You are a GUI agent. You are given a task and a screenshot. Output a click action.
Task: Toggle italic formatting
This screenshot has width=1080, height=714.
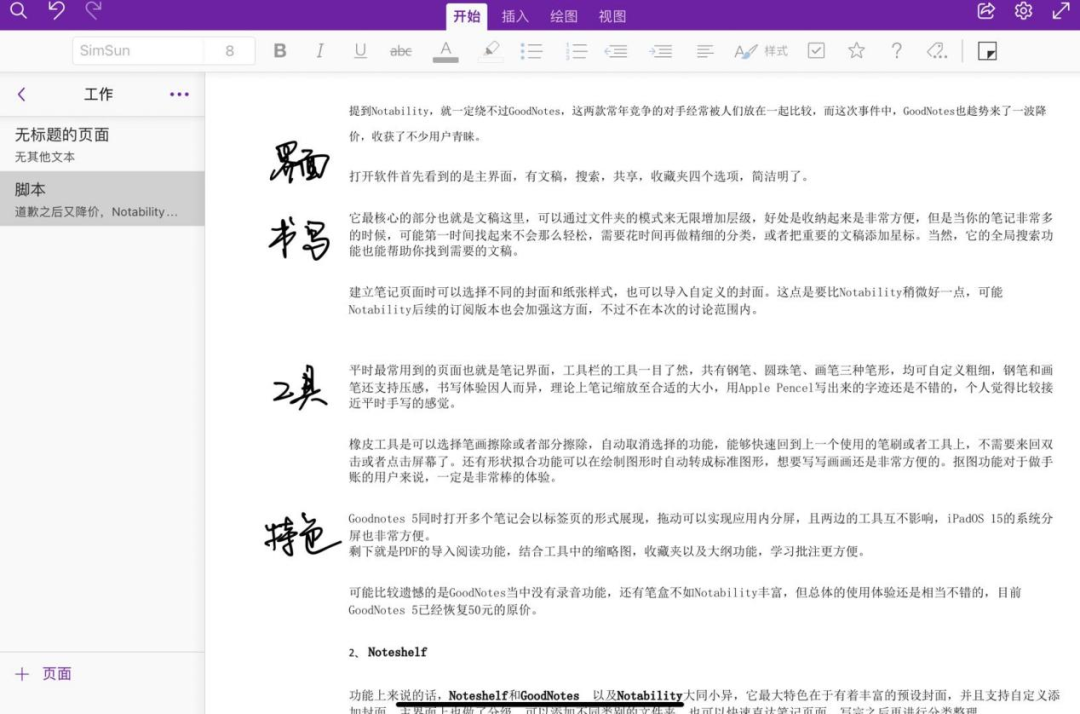tap(320, 51)
